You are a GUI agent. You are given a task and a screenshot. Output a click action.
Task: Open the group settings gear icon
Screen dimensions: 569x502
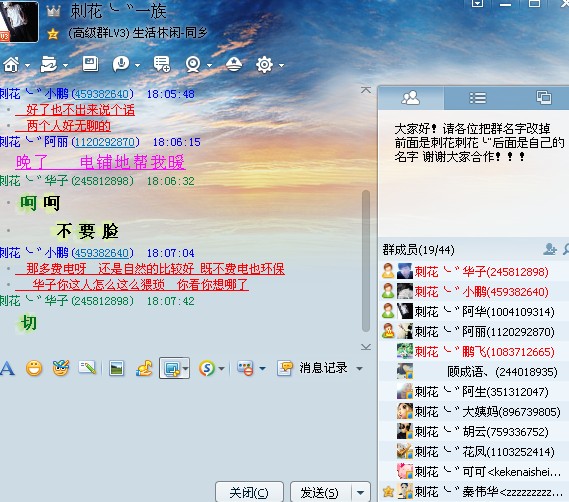(x=265, y=65)
